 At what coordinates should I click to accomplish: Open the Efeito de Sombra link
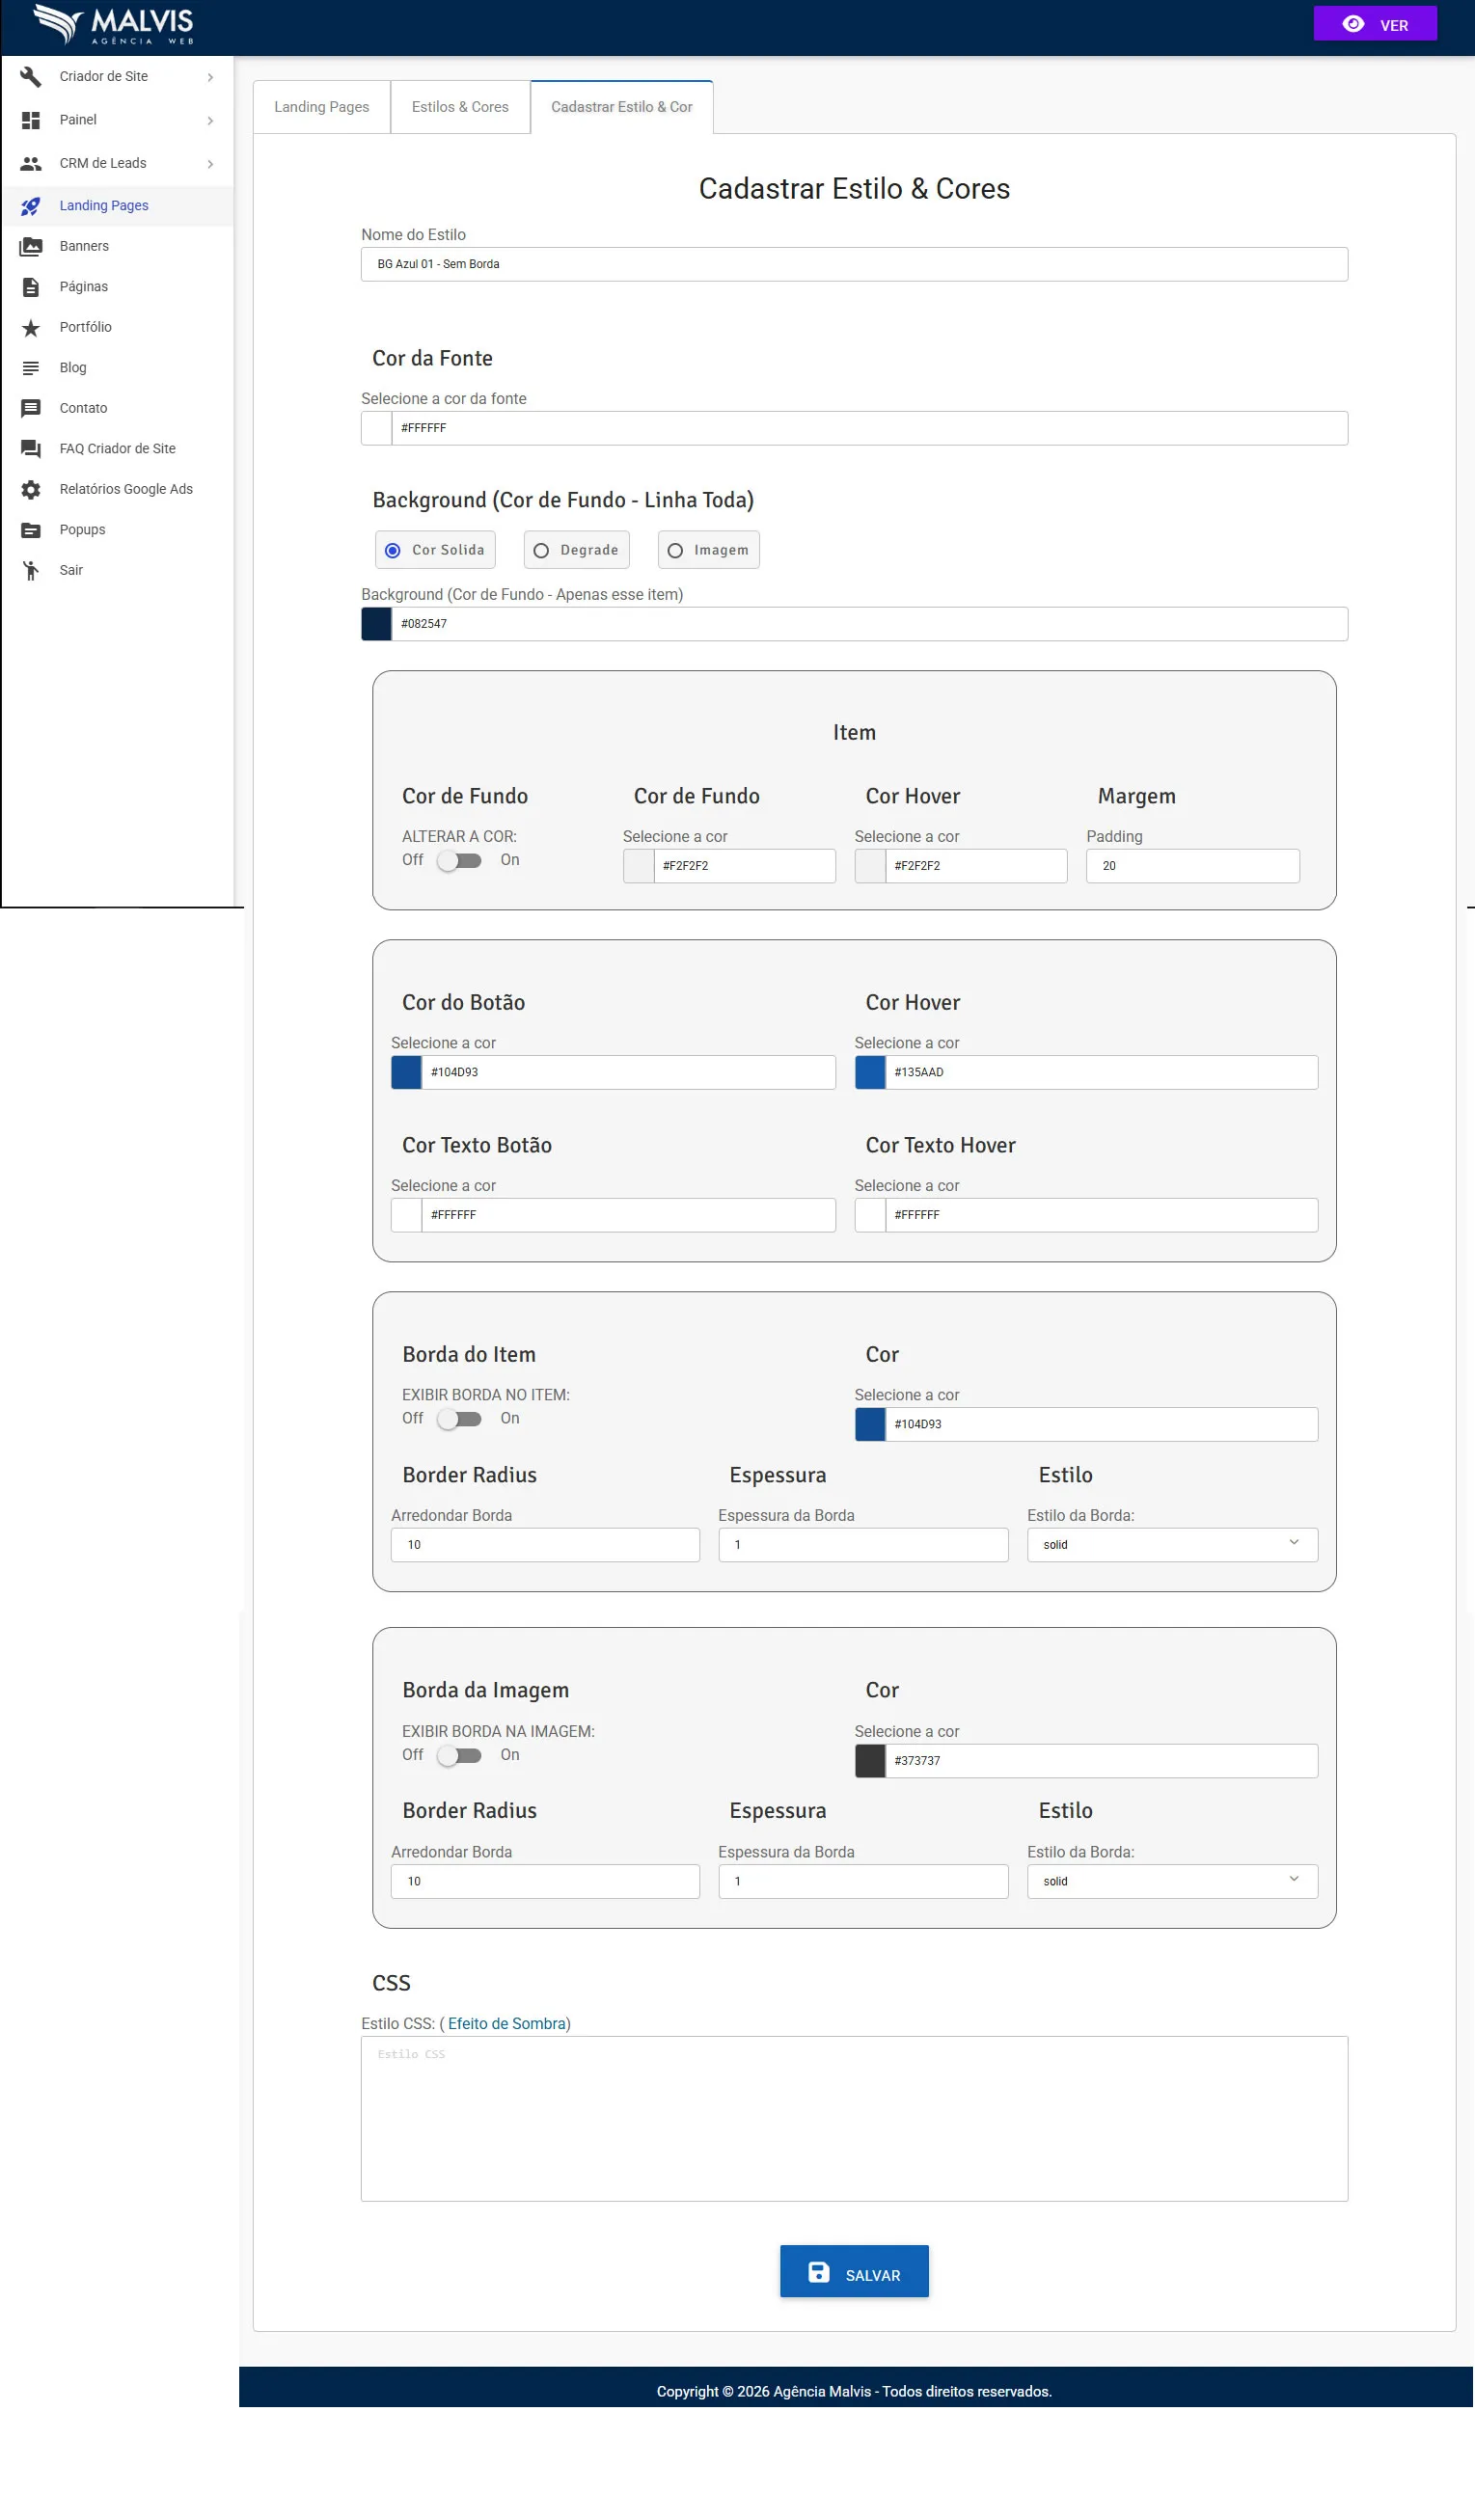507,2023
